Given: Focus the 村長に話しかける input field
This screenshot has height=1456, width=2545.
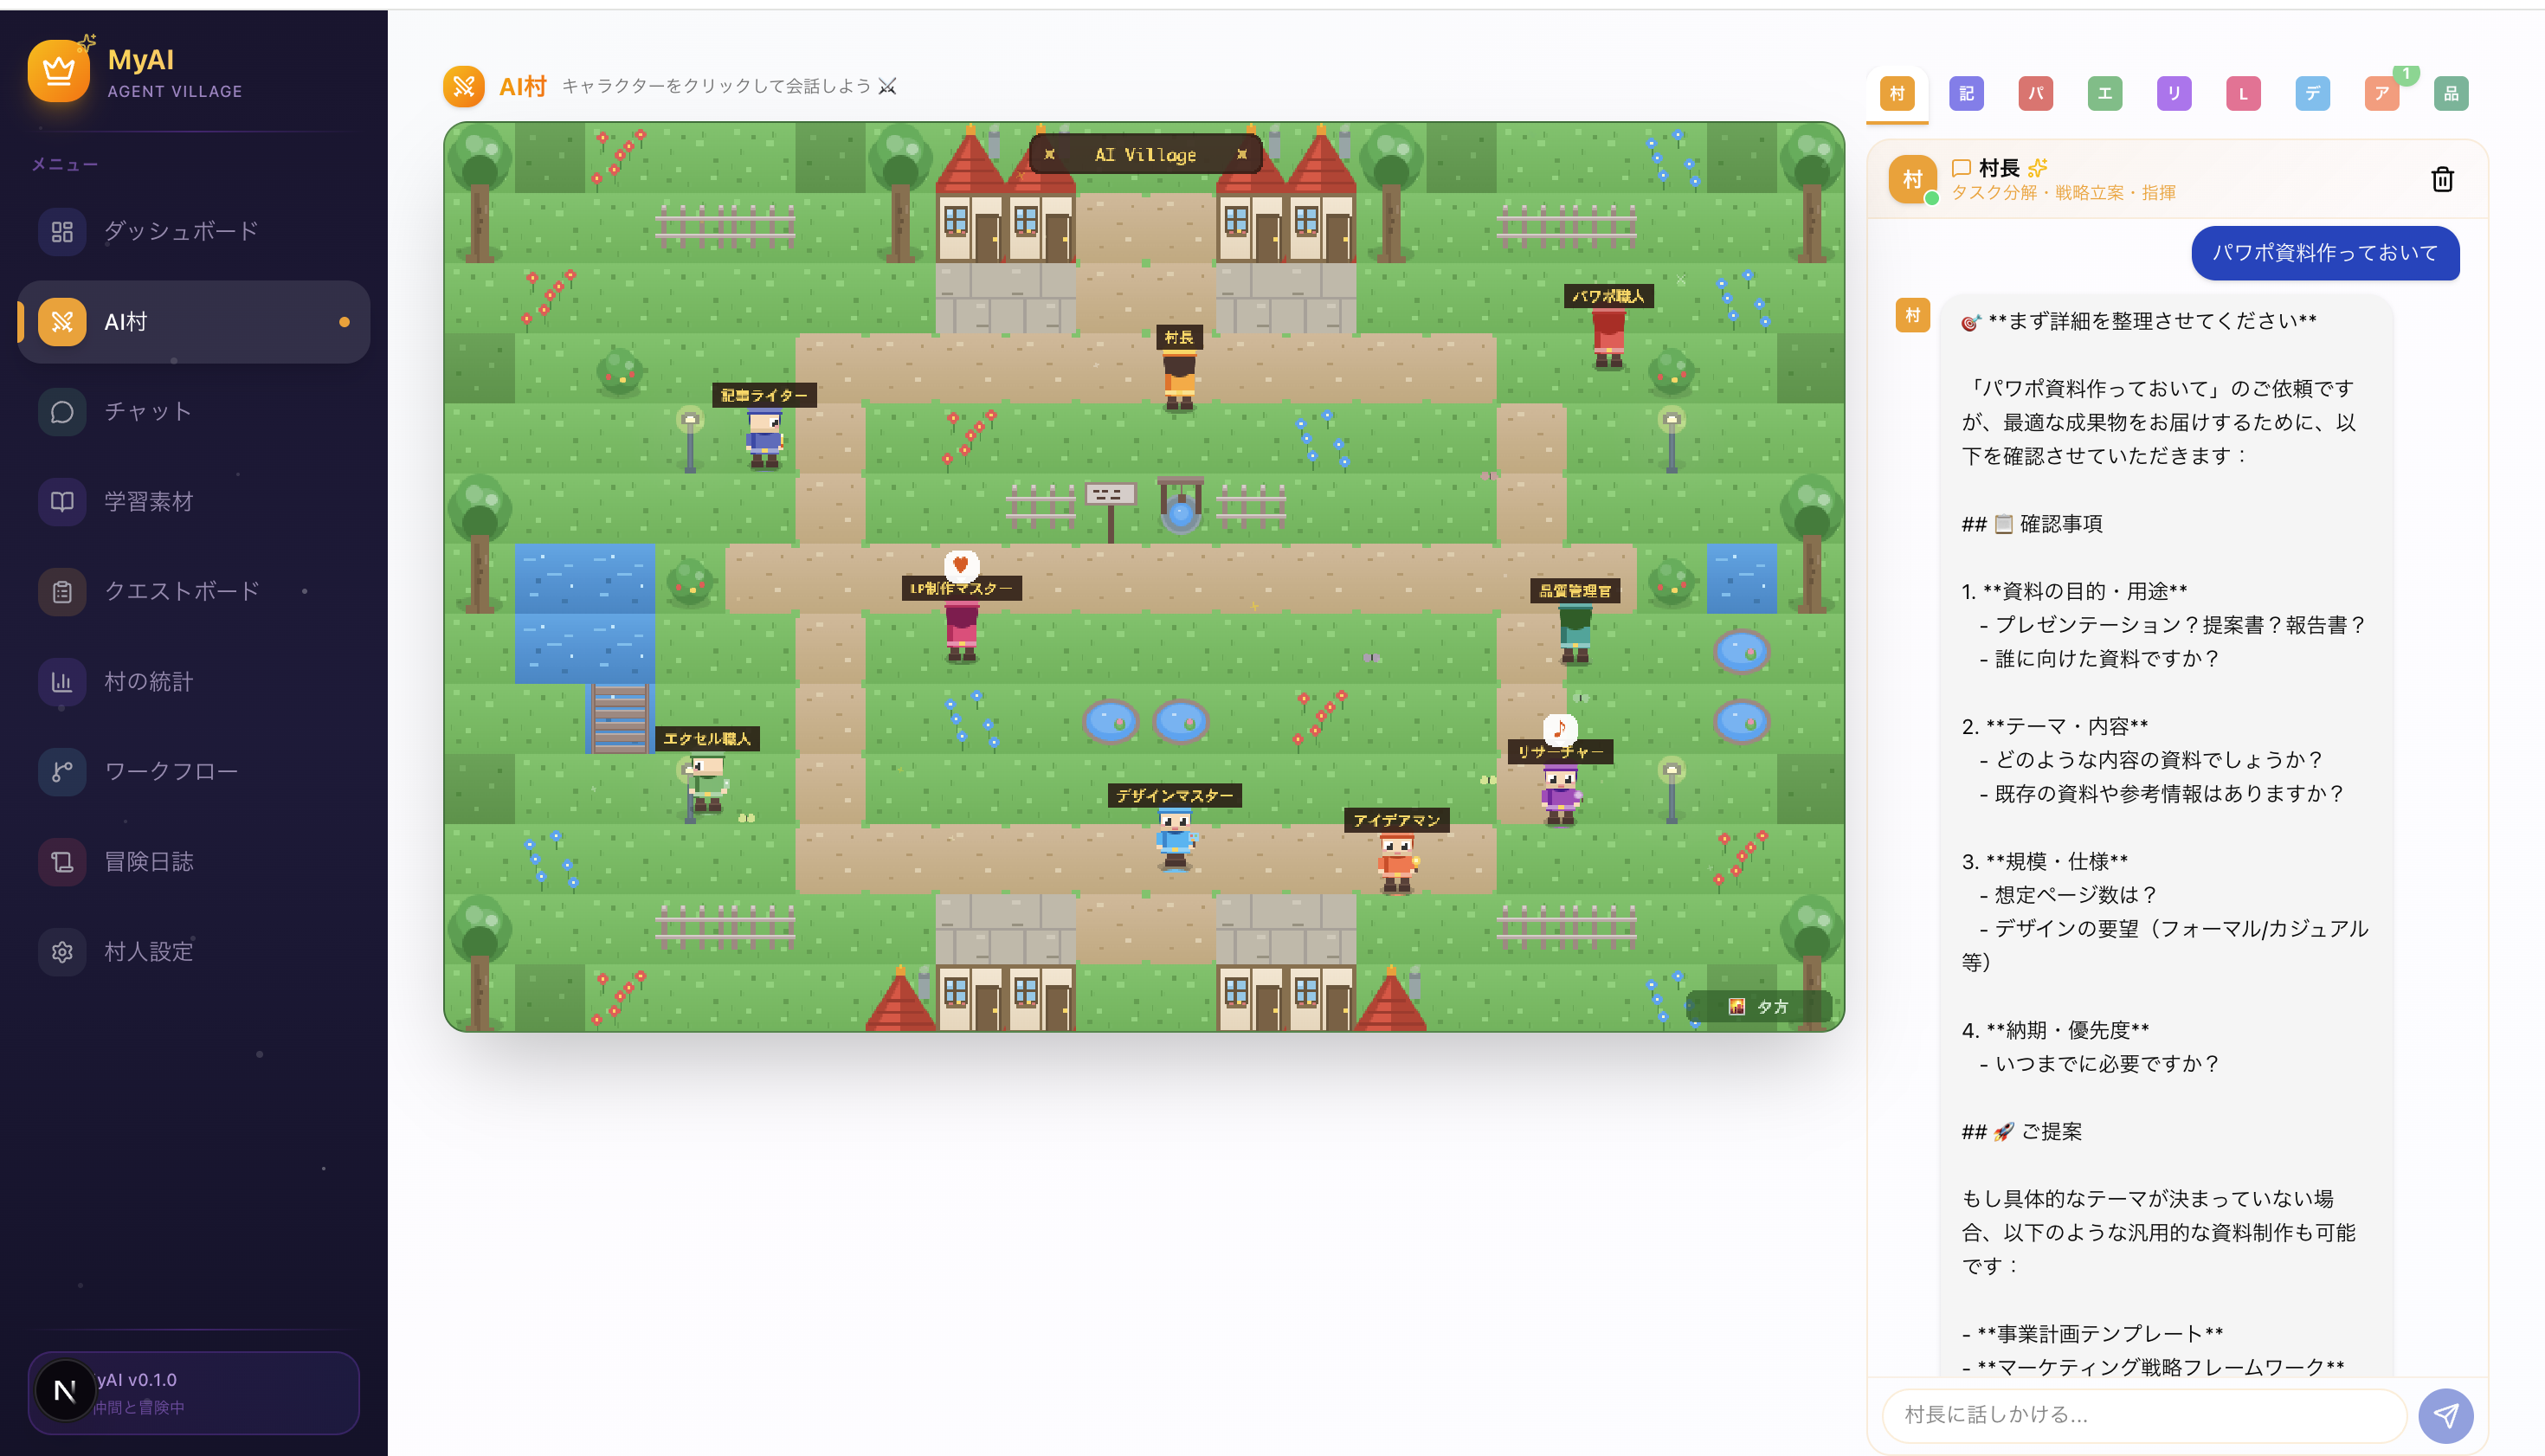Looking at the screenshot, I should click(x=2143, y=1415).
